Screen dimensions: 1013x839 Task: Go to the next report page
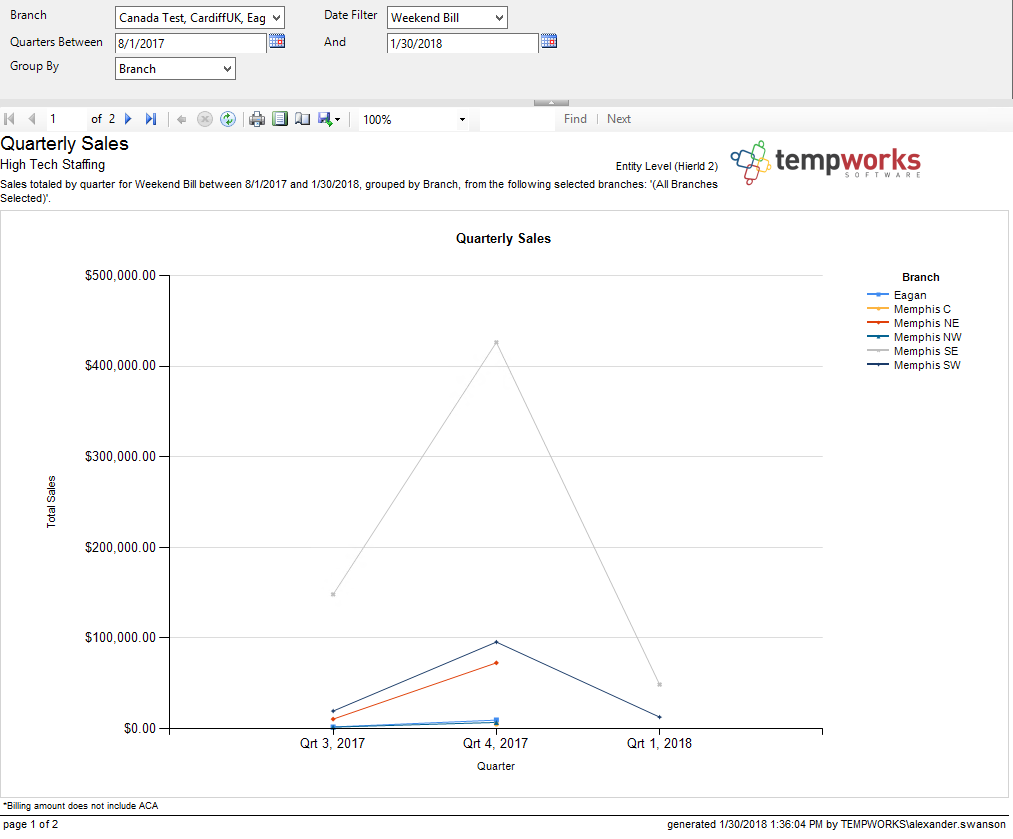pos(128,119)
